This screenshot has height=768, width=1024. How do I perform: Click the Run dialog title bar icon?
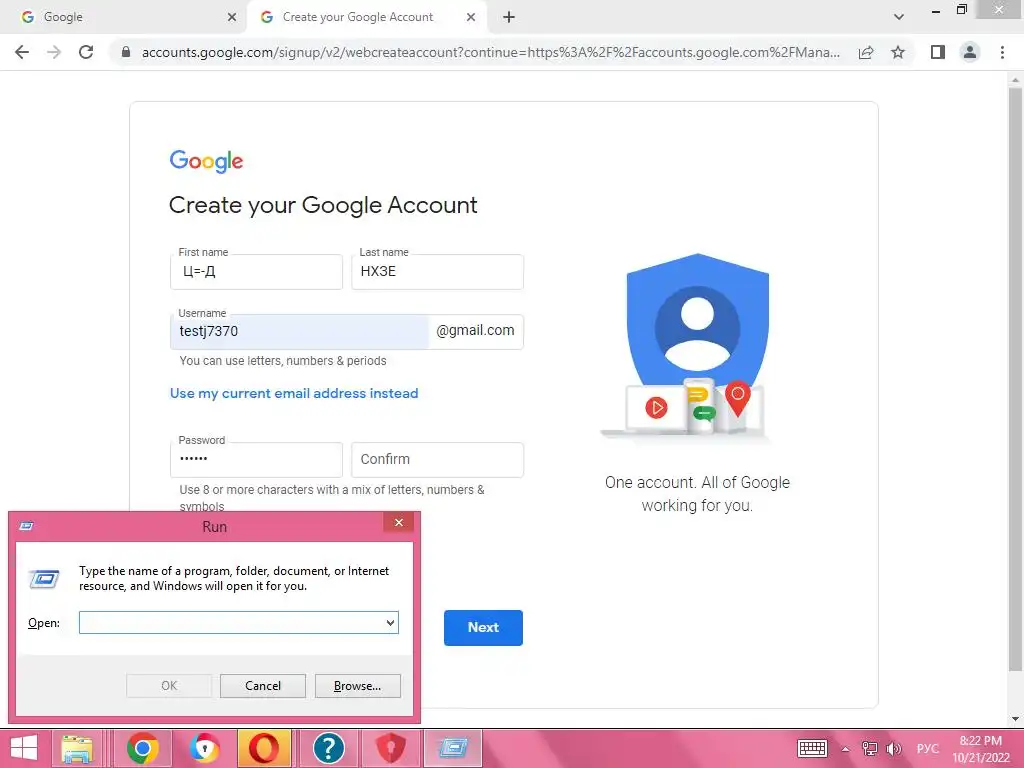coord(27,526)
